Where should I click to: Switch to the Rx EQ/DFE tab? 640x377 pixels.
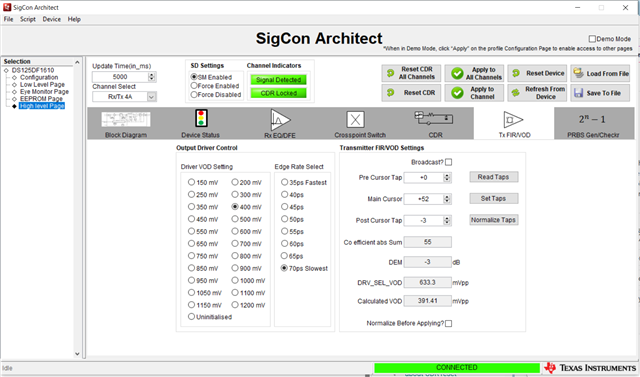[280, 124]
